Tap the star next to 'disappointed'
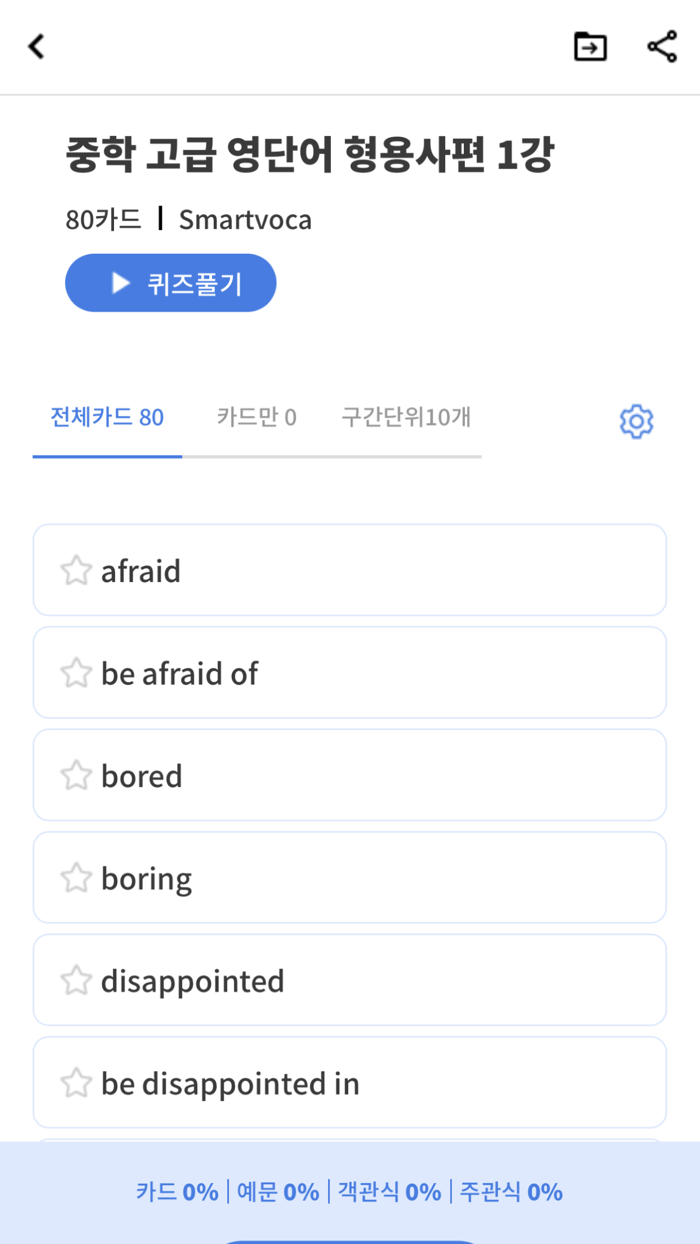This screenshot has height=1244, width=700. 75,979
